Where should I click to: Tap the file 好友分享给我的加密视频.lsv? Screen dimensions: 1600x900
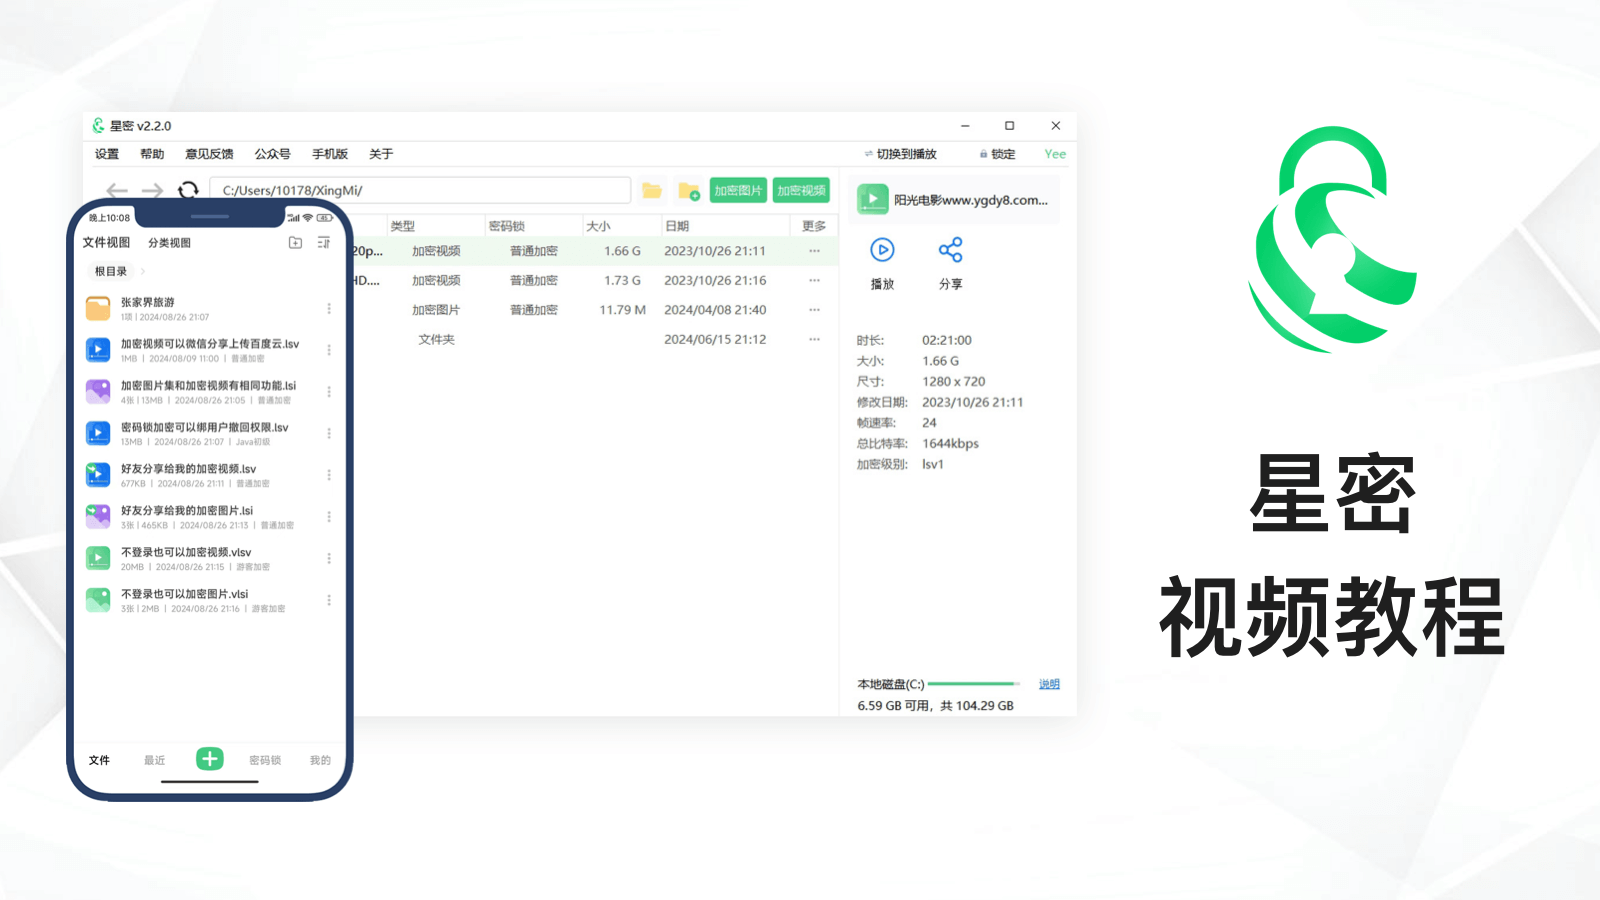(x=208, y=475)
